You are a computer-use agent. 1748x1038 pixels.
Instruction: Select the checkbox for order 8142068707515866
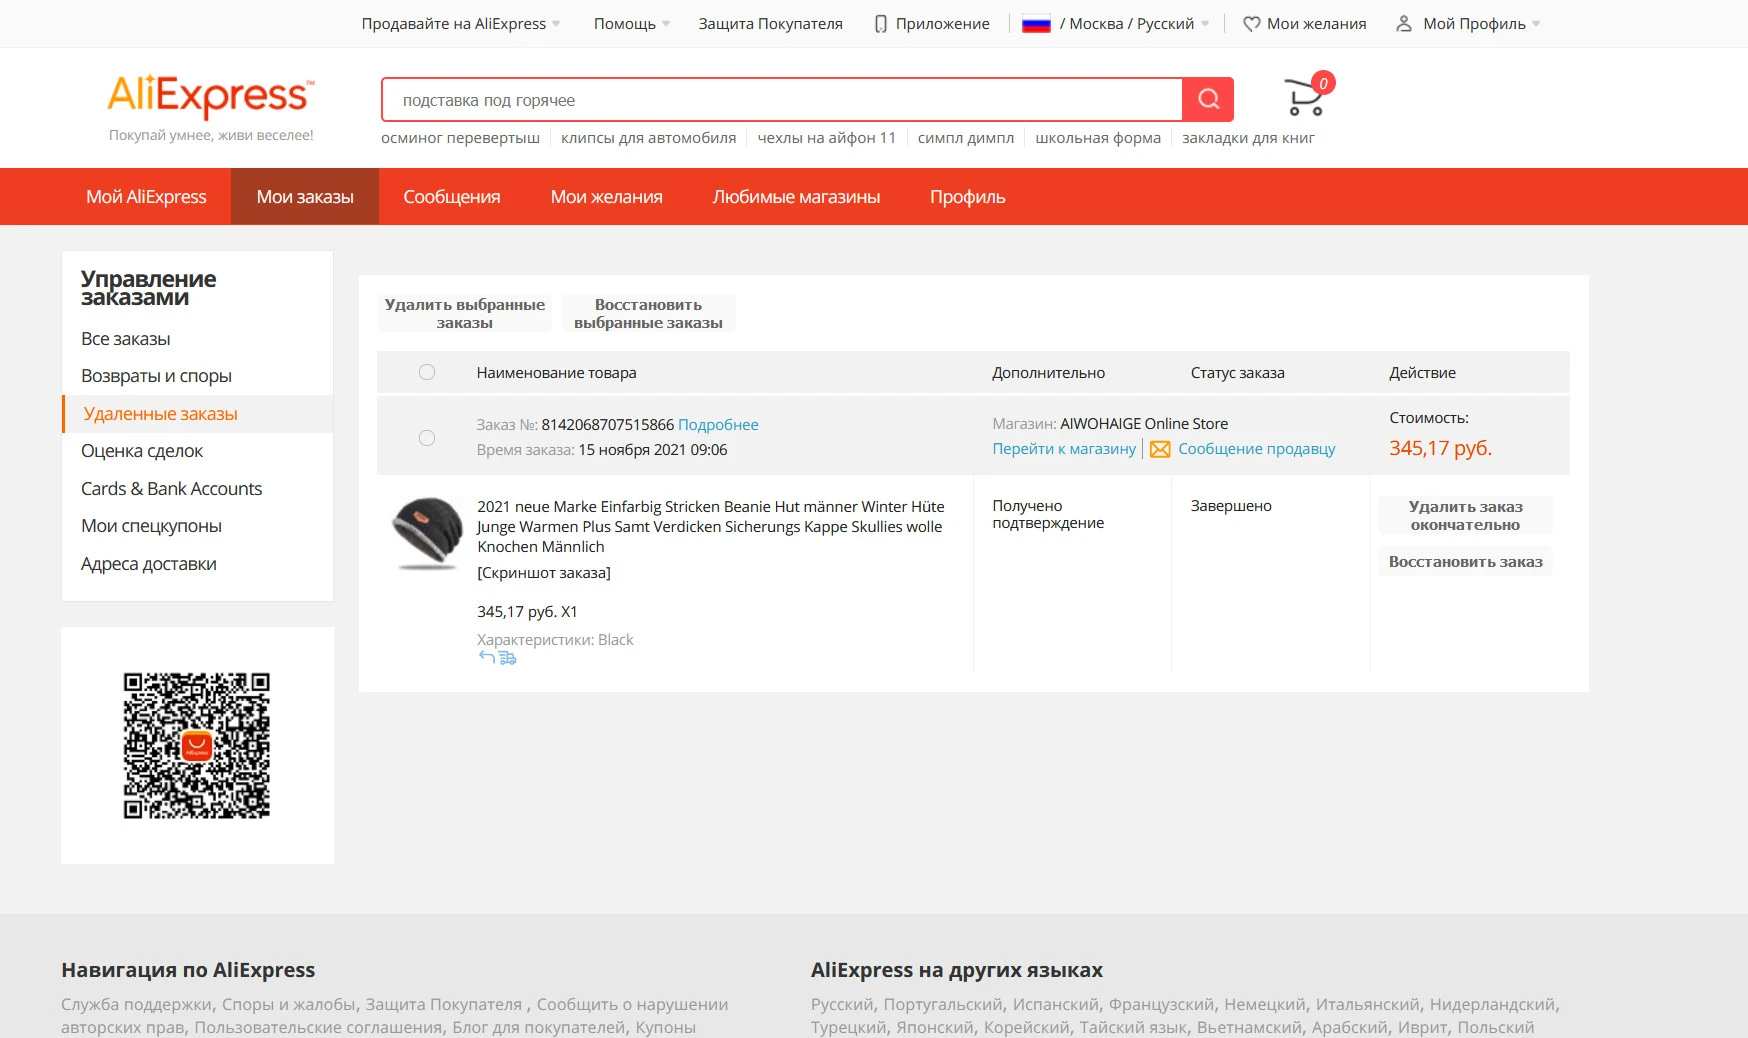click(x=427, y=438)
